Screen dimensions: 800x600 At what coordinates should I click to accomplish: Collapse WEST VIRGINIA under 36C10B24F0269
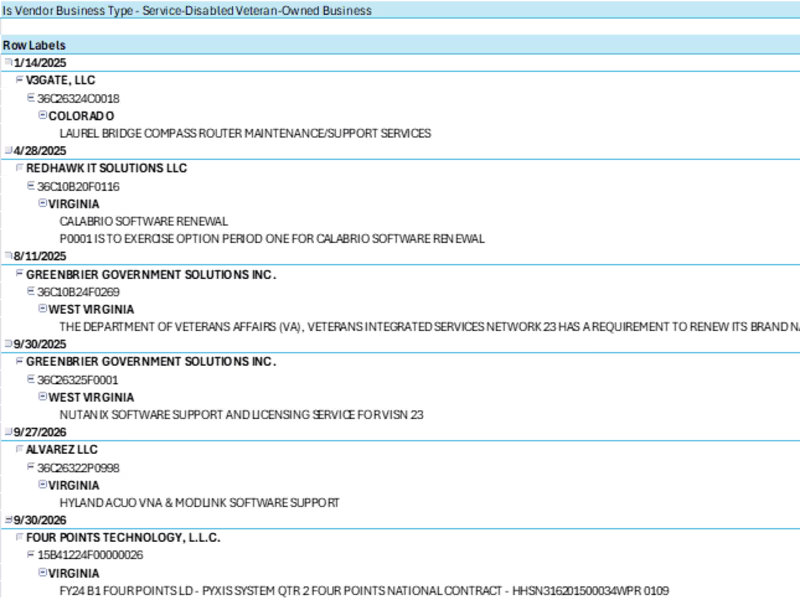(x=43, y=309)
